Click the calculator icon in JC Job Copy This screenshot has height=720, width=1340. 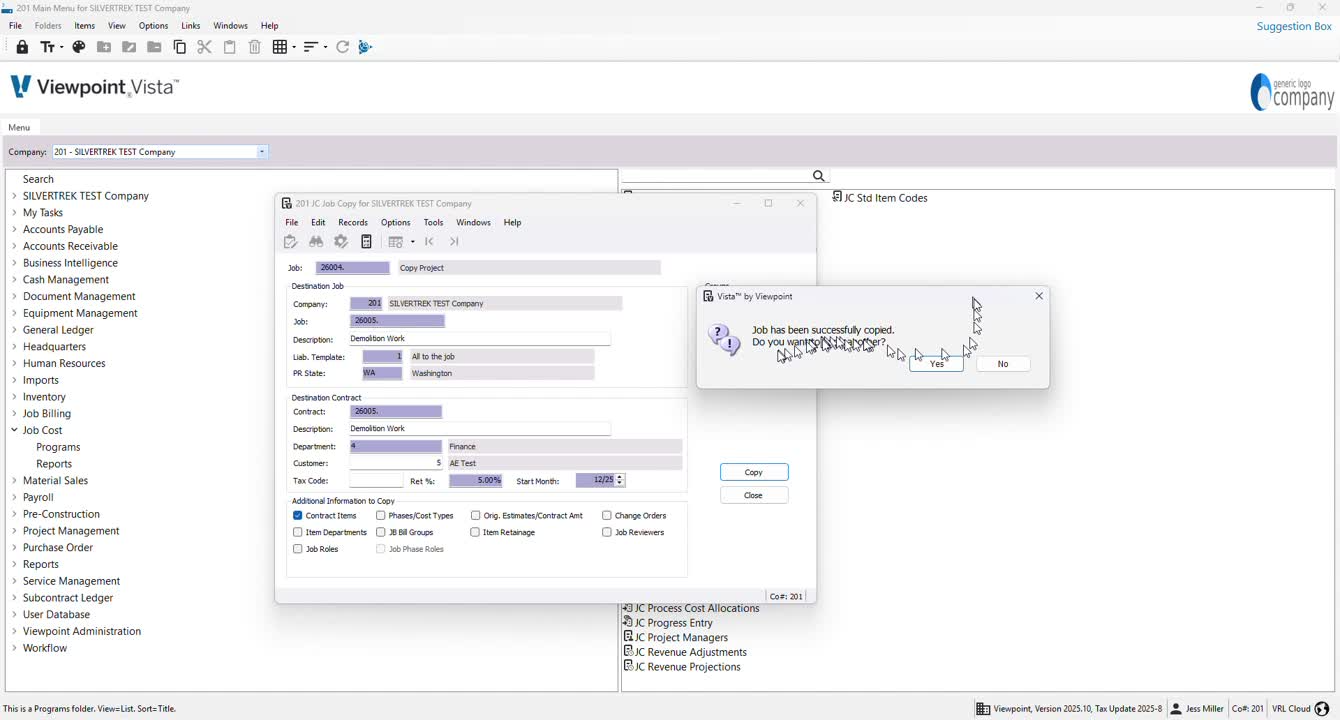(x=367, y=242)
